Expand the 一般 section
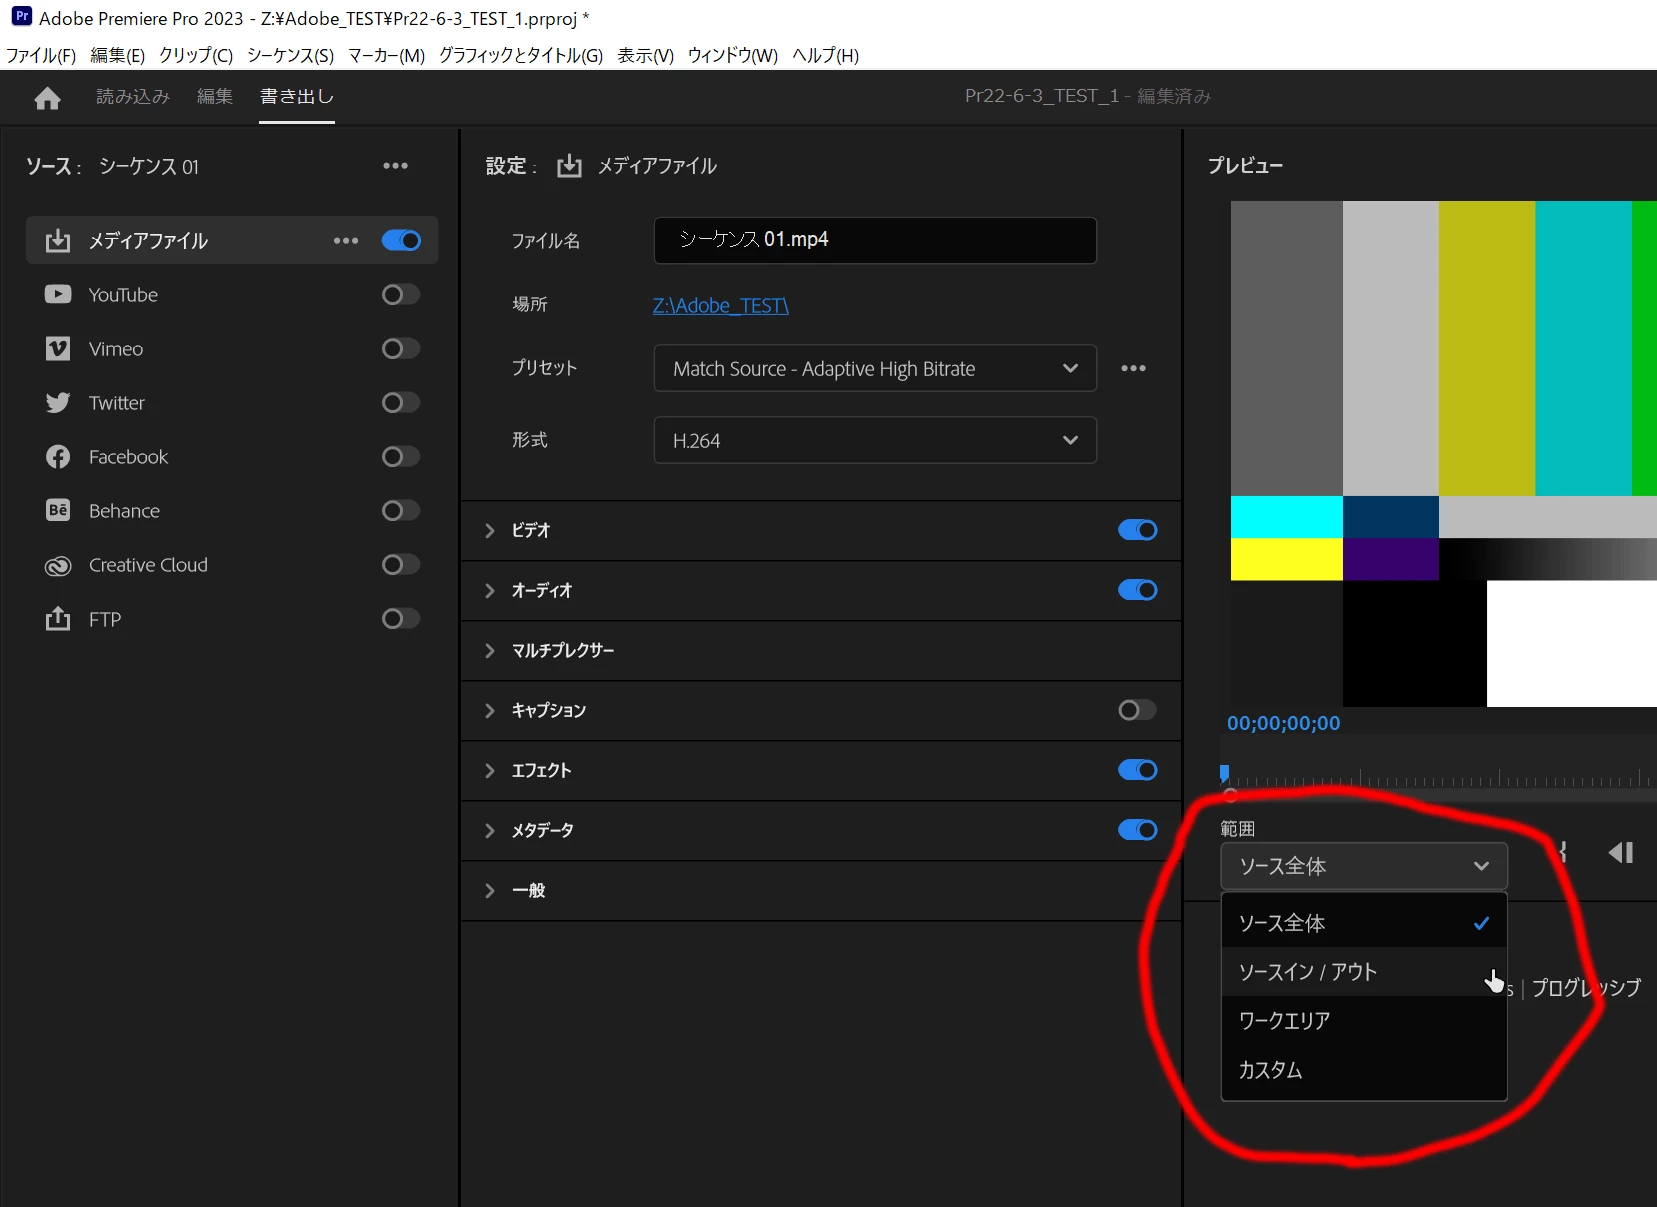 pyautogui.click(x=490, y=891)
